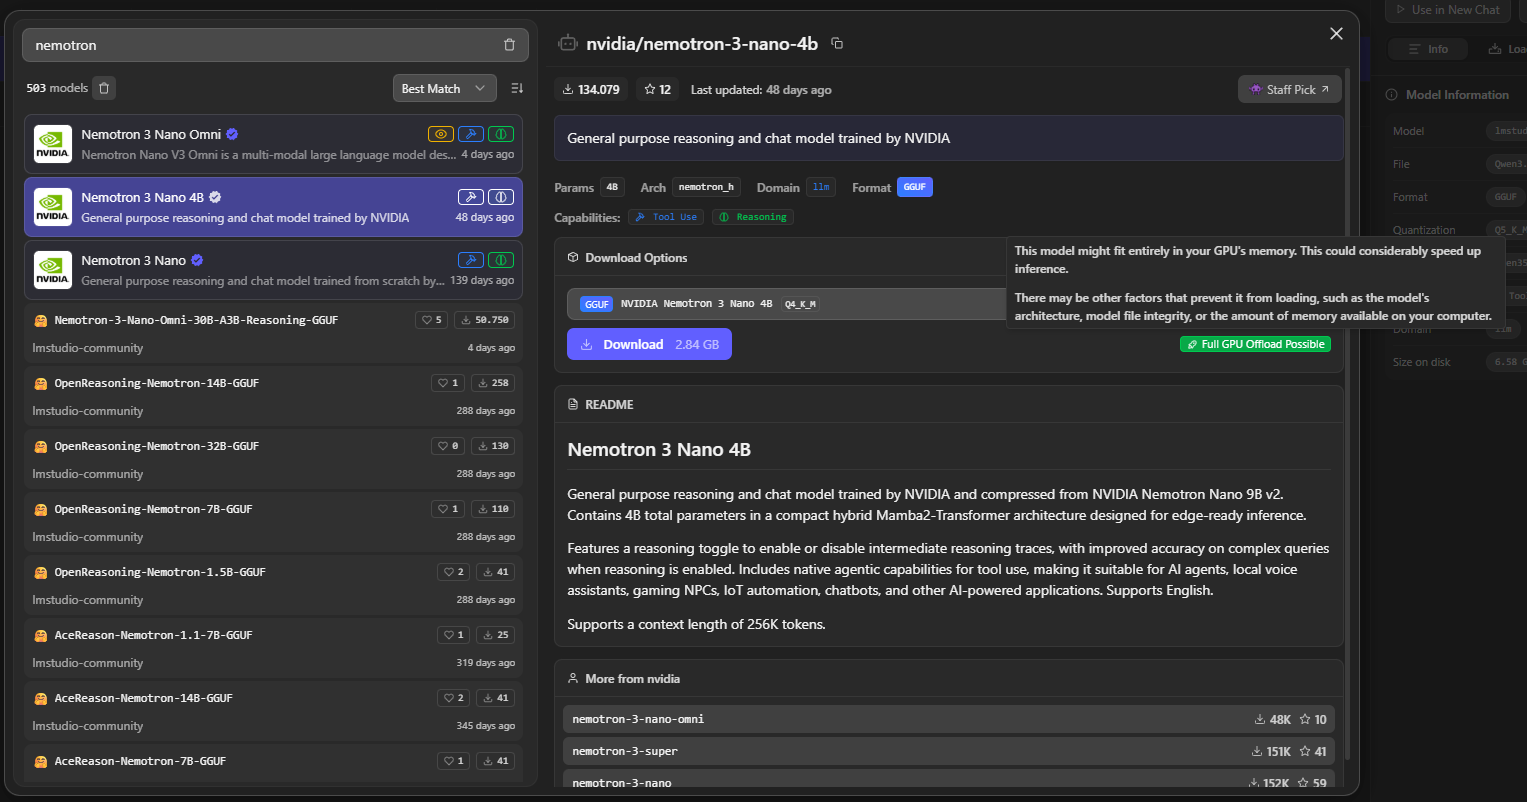Screen dimensions: 1527x802
Task: Click the details panel vertical scrollbar
Action: point(1349,412)
